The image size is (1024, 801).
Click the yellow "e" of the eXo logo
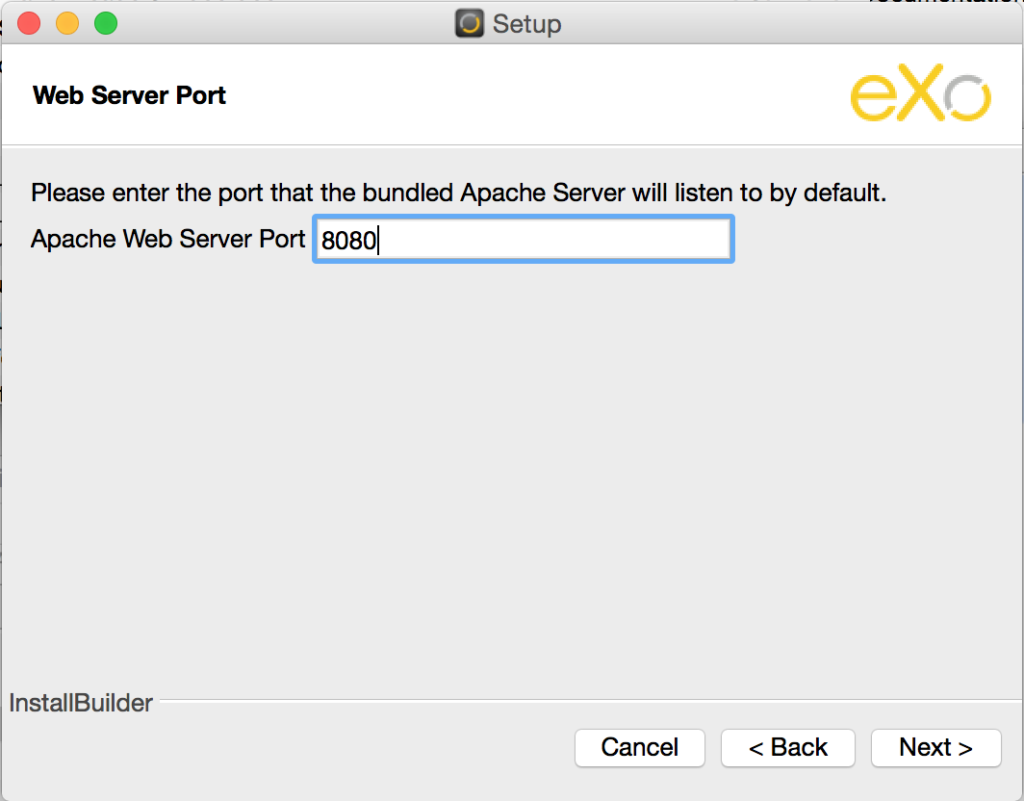point(876,100)
